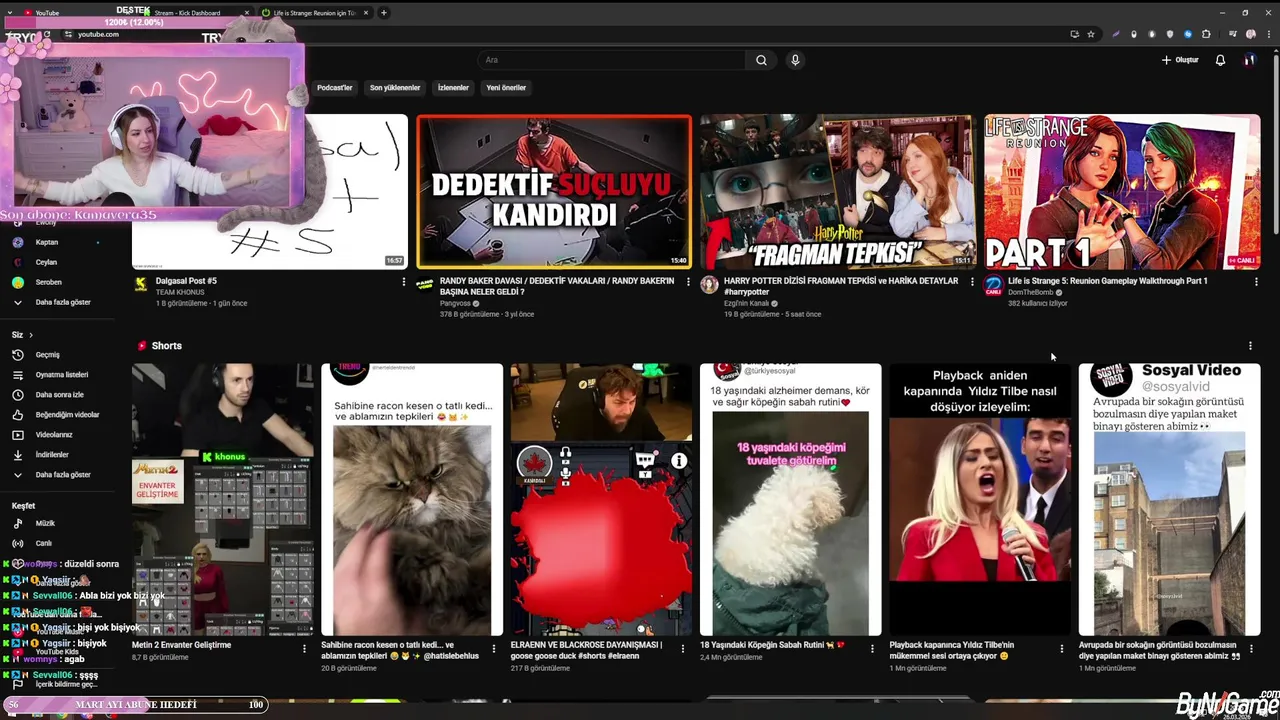Open the browser profile avatar

[1250, 34]
